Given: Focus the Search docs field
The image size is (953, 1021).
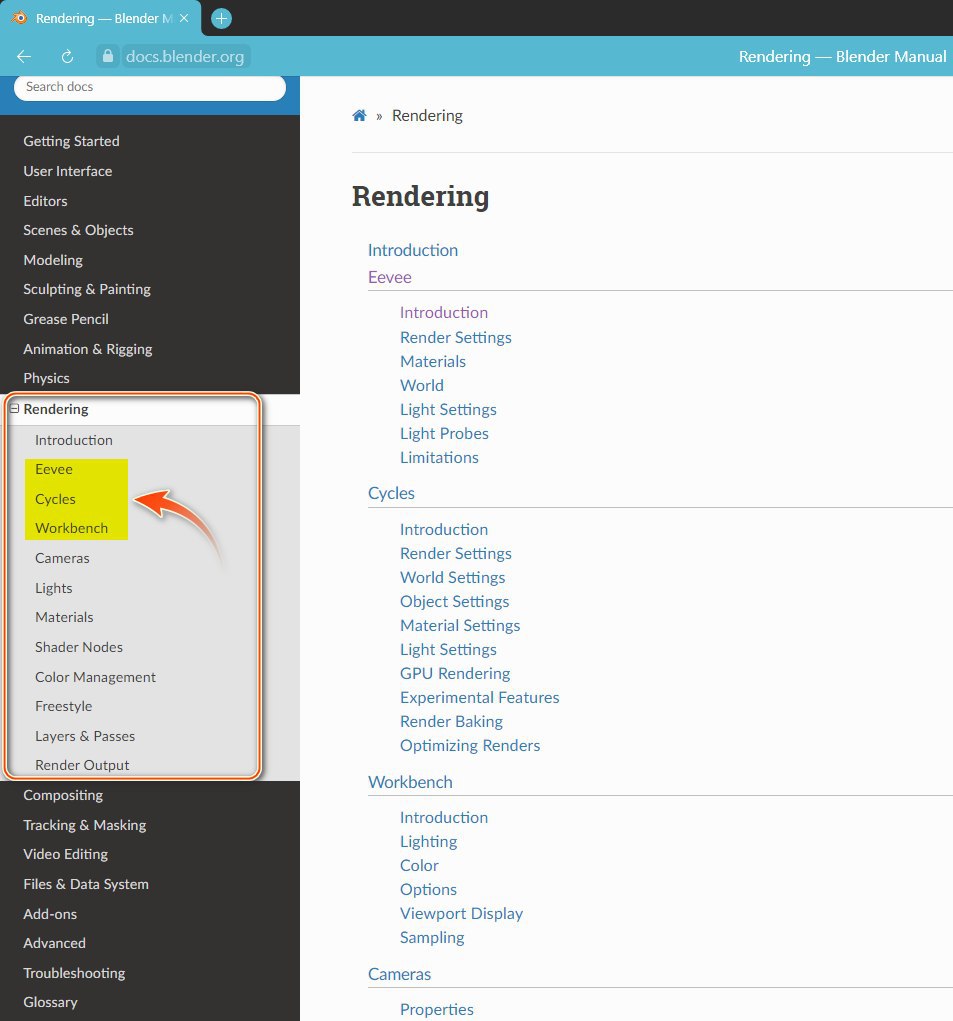Looking at the screenshot, I should [x=150, y=87].
